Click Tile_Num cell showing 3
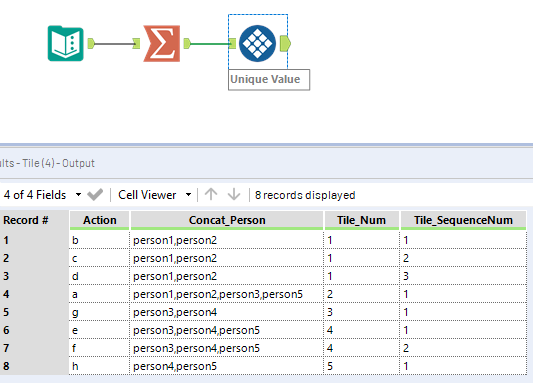The image size is (533, 383). [x=362, y=312]
